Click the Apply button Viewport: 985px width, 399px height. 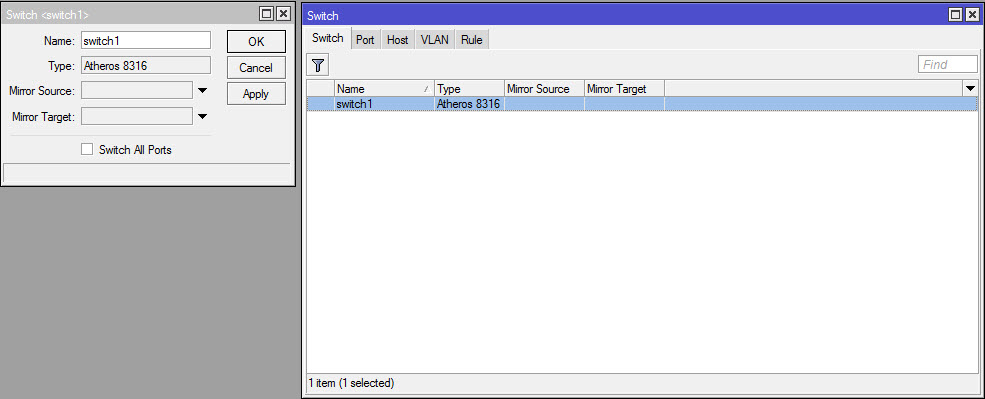256,94
